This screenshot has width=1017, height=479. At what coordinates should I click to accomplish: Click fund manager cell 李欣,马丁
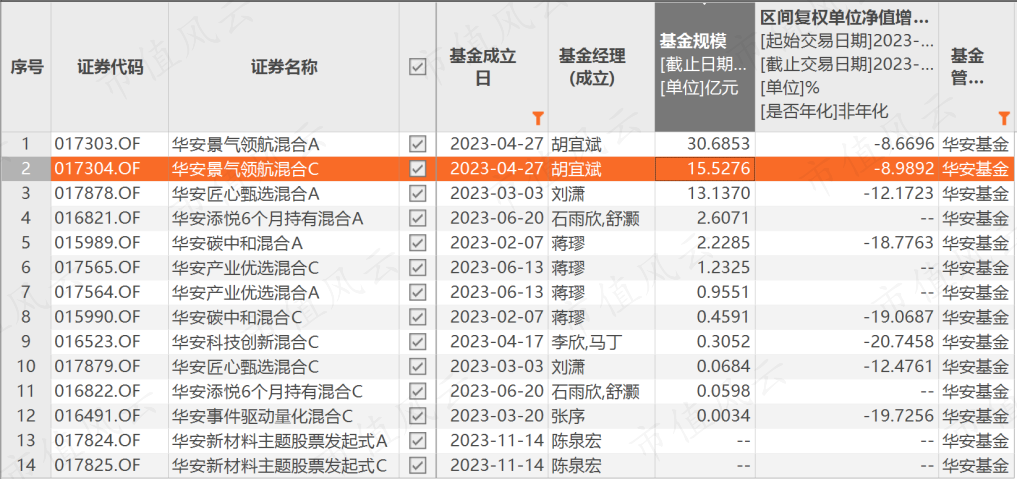click(587, 342)
